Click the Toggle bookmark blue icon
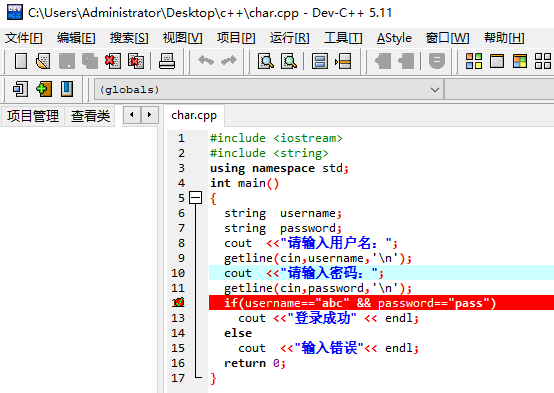Image resolution: width=554 pixels, height=393 pixels. (67, 89)
